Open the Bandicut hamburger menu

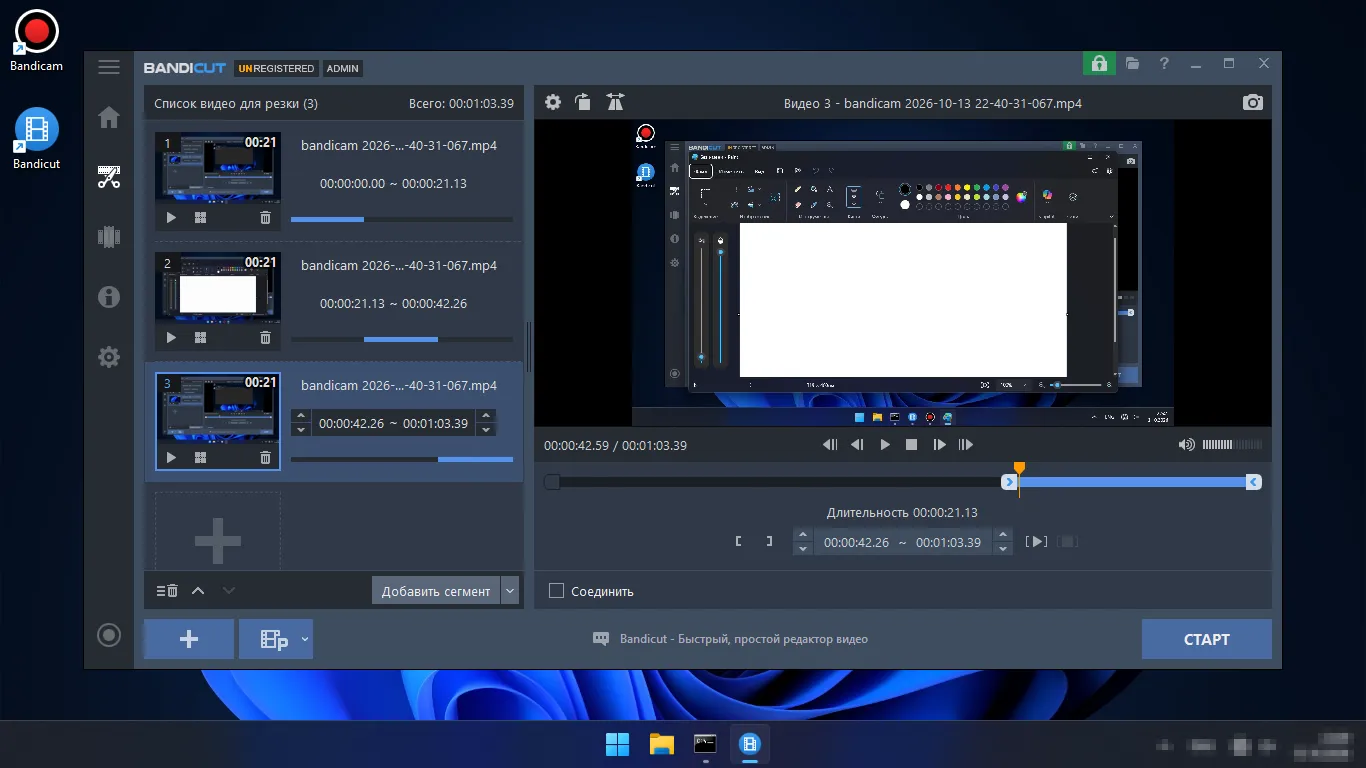[x=109, y=67]
